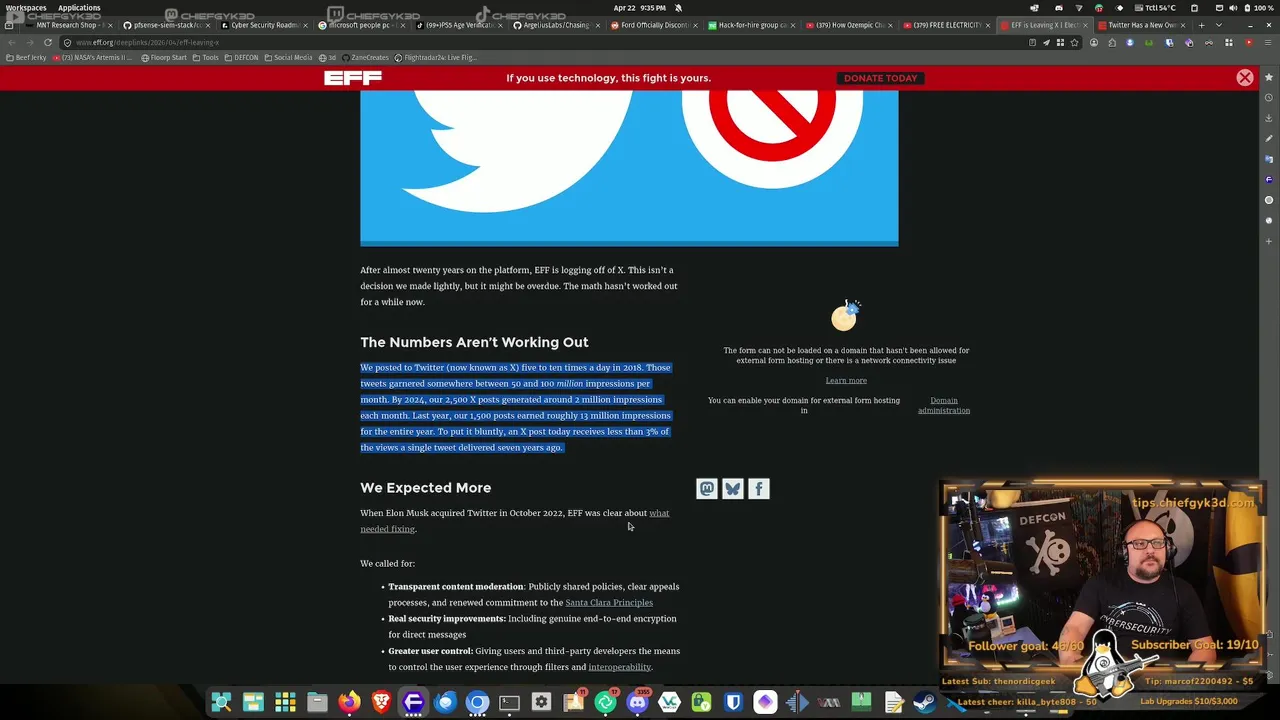Share article via Bluesky butterfly icon
The width and height of the screenshot is (1280, 720).
[733, 489]
